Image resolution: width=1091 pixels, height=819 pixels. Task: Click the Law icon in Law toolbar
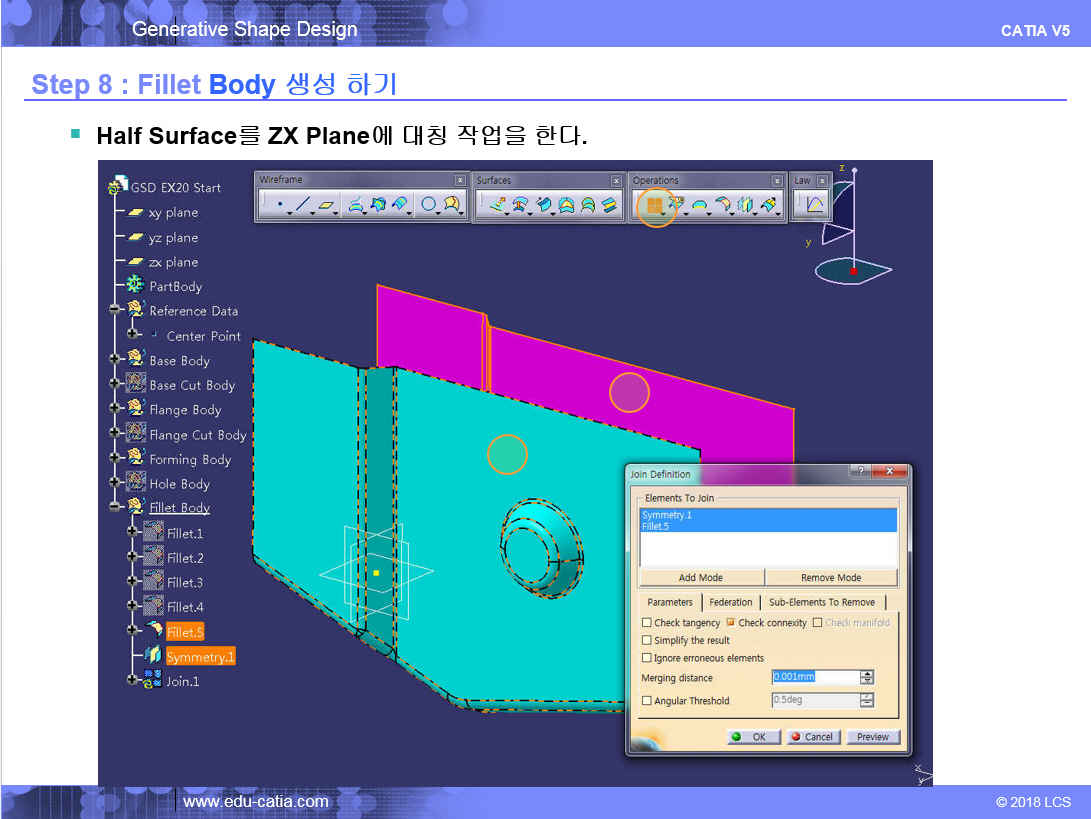point(814,206)
